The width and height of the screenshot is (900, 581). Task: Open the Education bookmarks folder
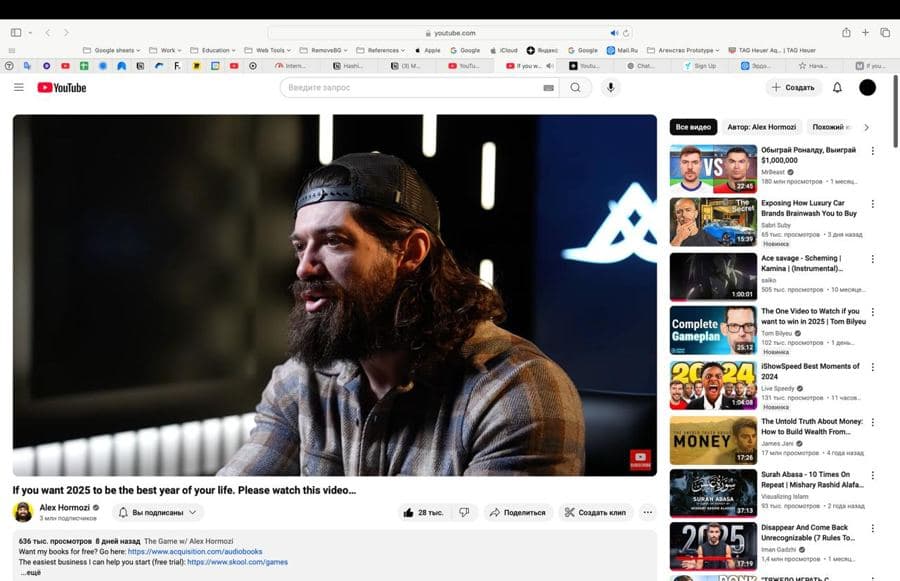point(212,51)
